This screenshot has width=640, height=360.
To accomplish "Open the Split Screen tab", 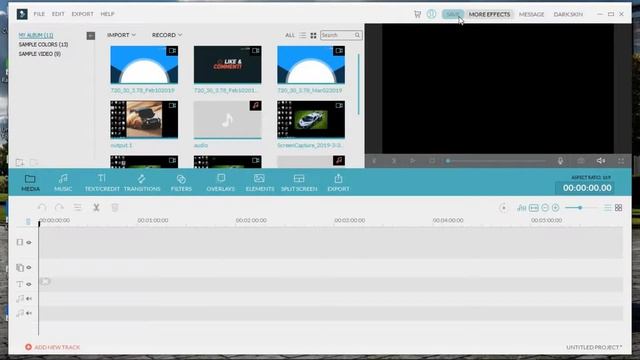I will coord(299,182).
